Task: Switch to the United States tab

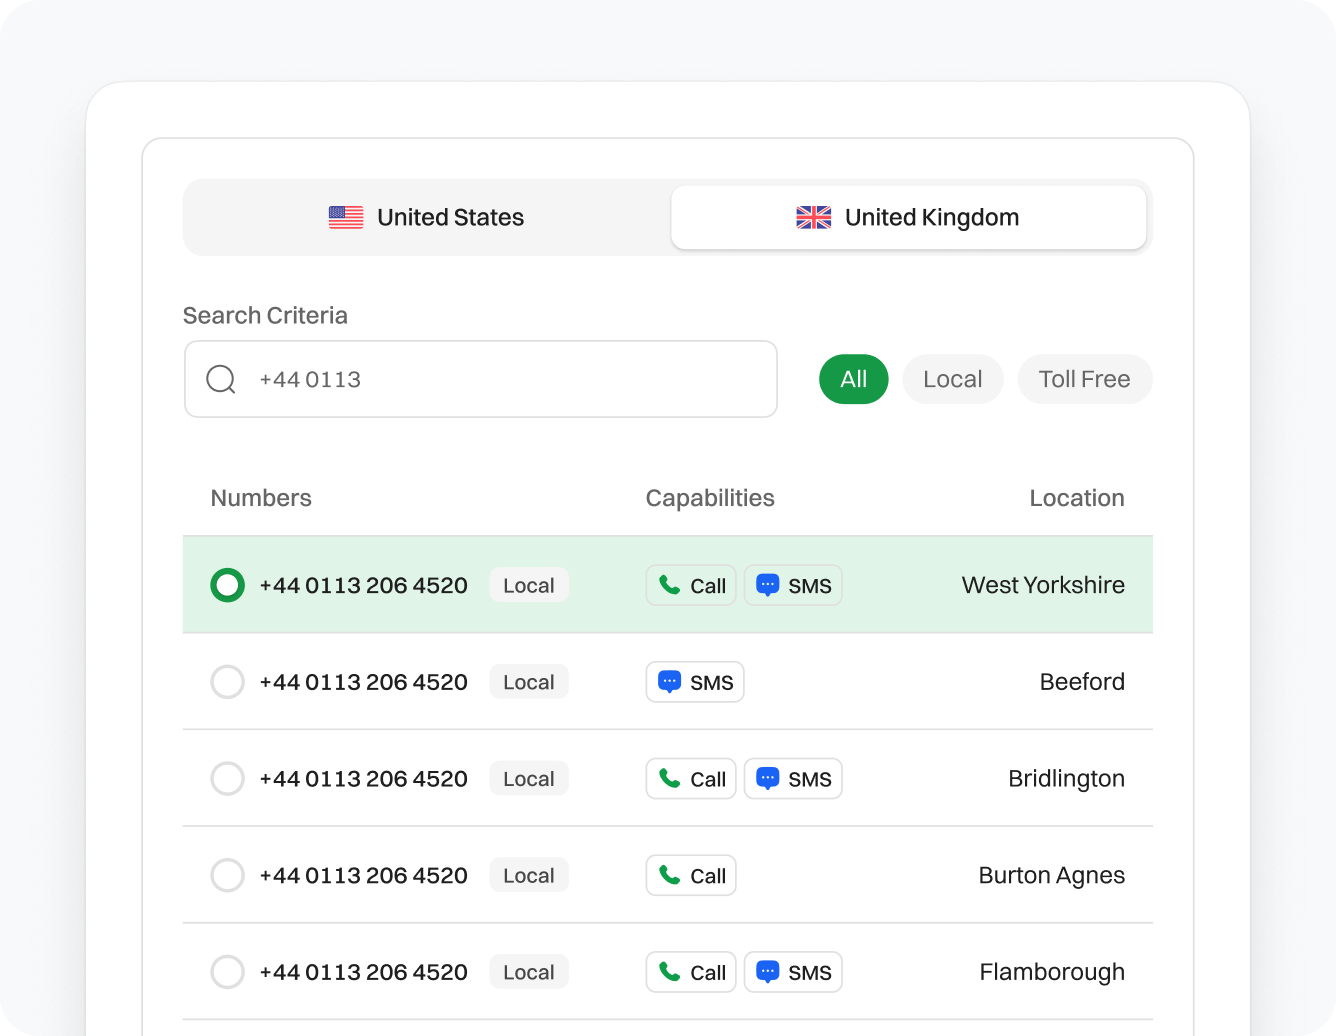Action: coord(427,217)
